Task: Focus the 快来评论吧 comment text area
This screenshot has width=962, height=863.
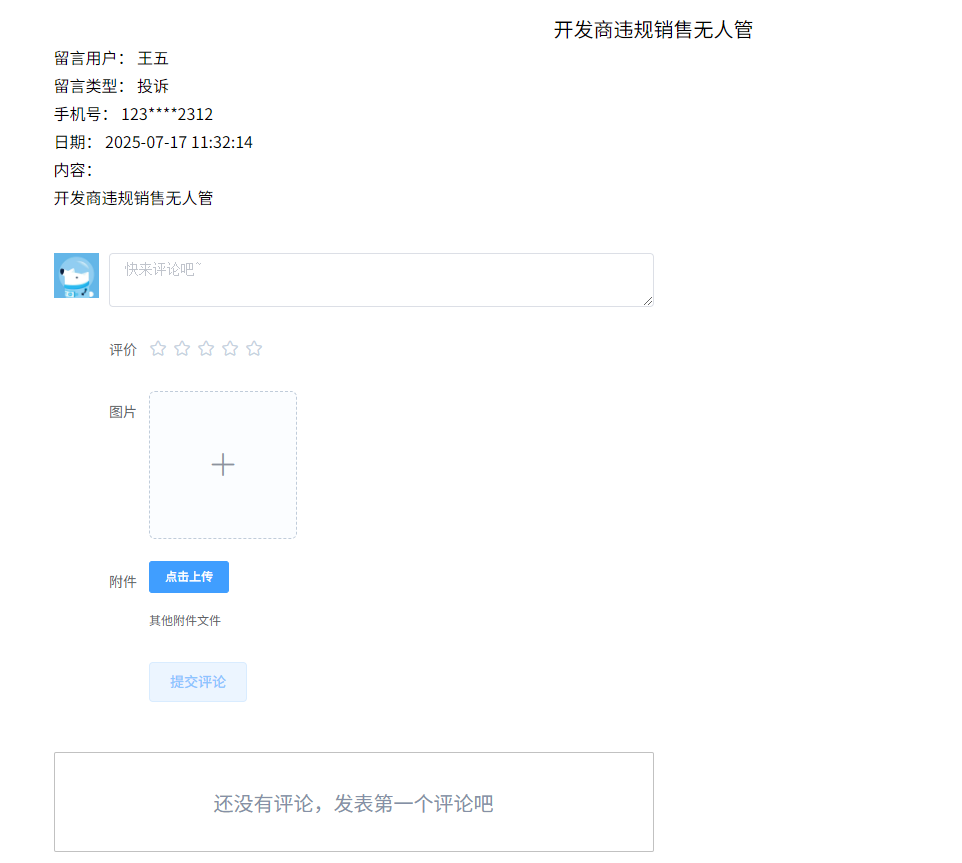Action: [x=380, y=280]
